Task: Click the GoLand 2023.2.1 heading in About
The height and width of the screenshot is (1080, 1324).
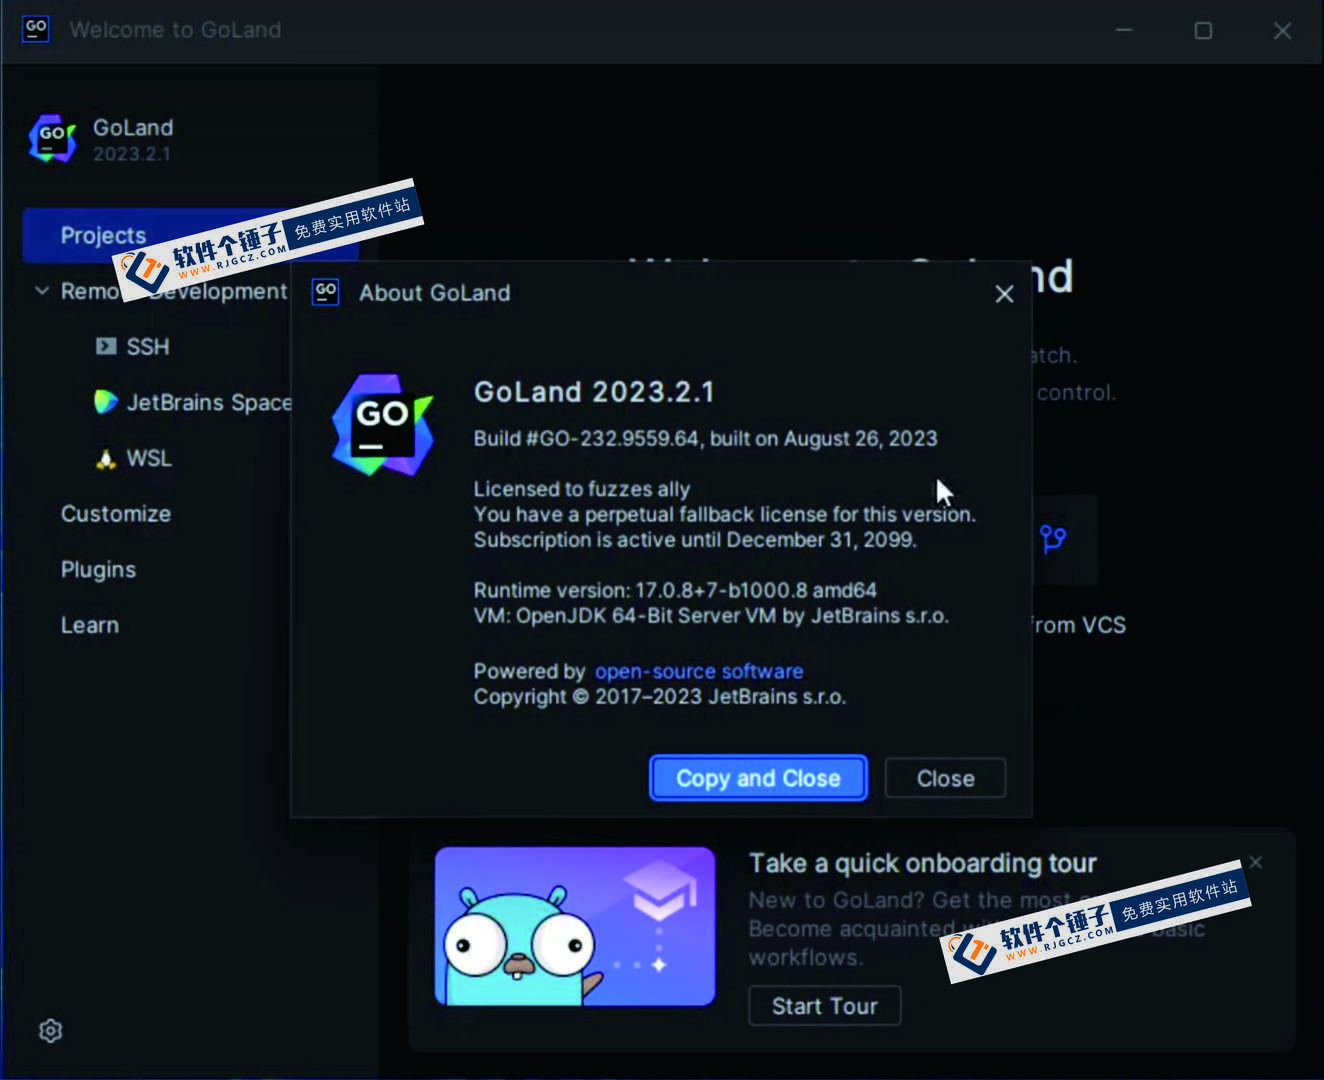Action: pyautogui.click(x=594, y=392)
